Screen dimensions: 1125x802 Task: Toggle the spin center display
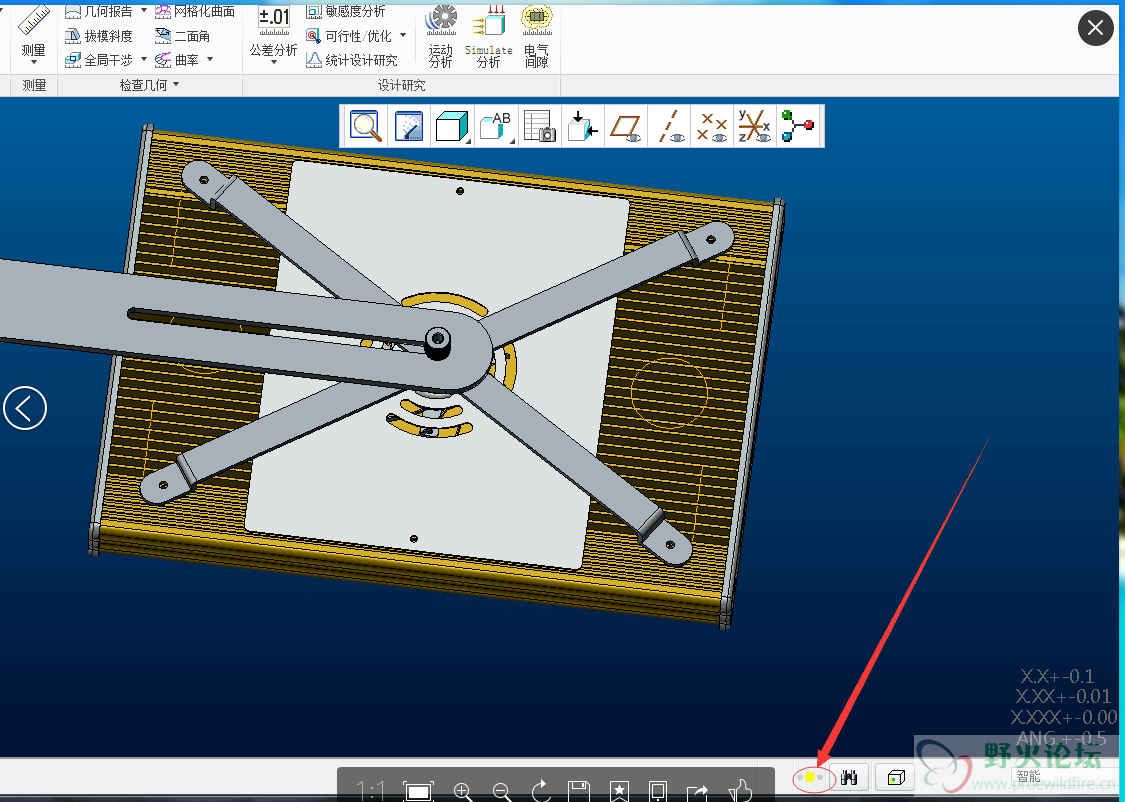(x=798, y=126)
